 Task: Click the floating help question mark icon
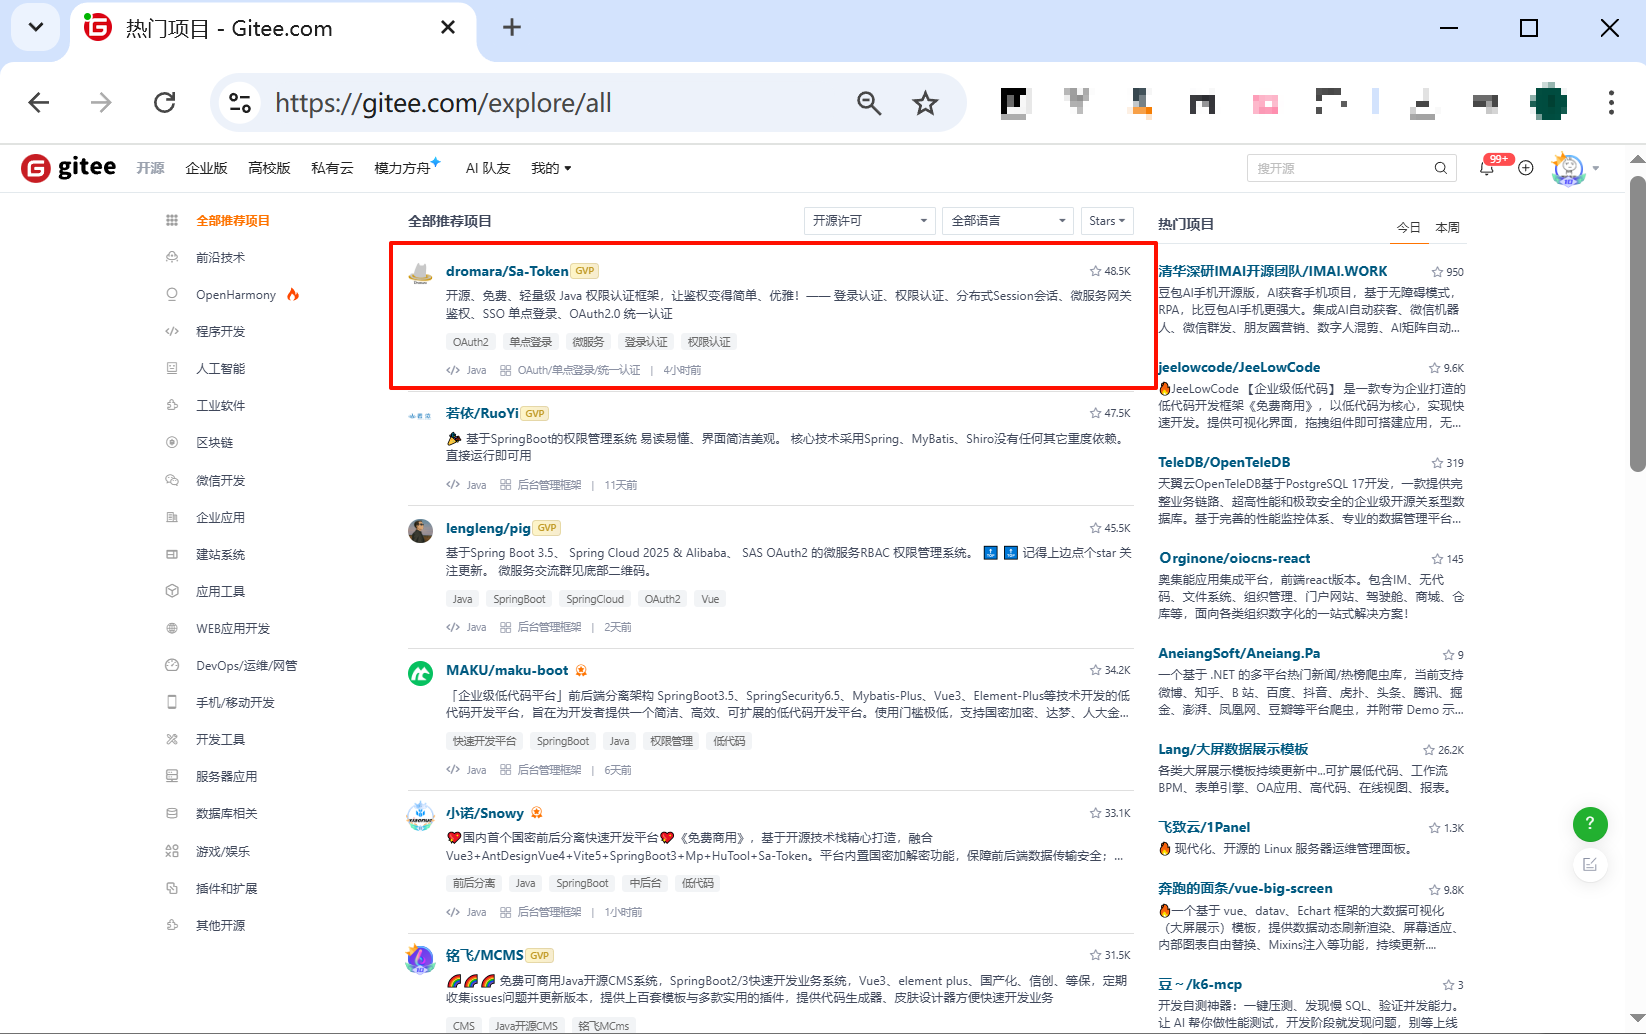tap(1590, 824)
